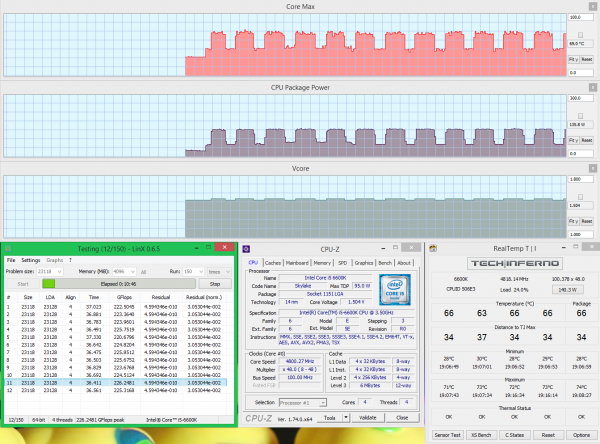Viewport: 600px width, 444px height.
Task: Click the Intel Core i5 logo in CPU-Z
Action: 395,289
